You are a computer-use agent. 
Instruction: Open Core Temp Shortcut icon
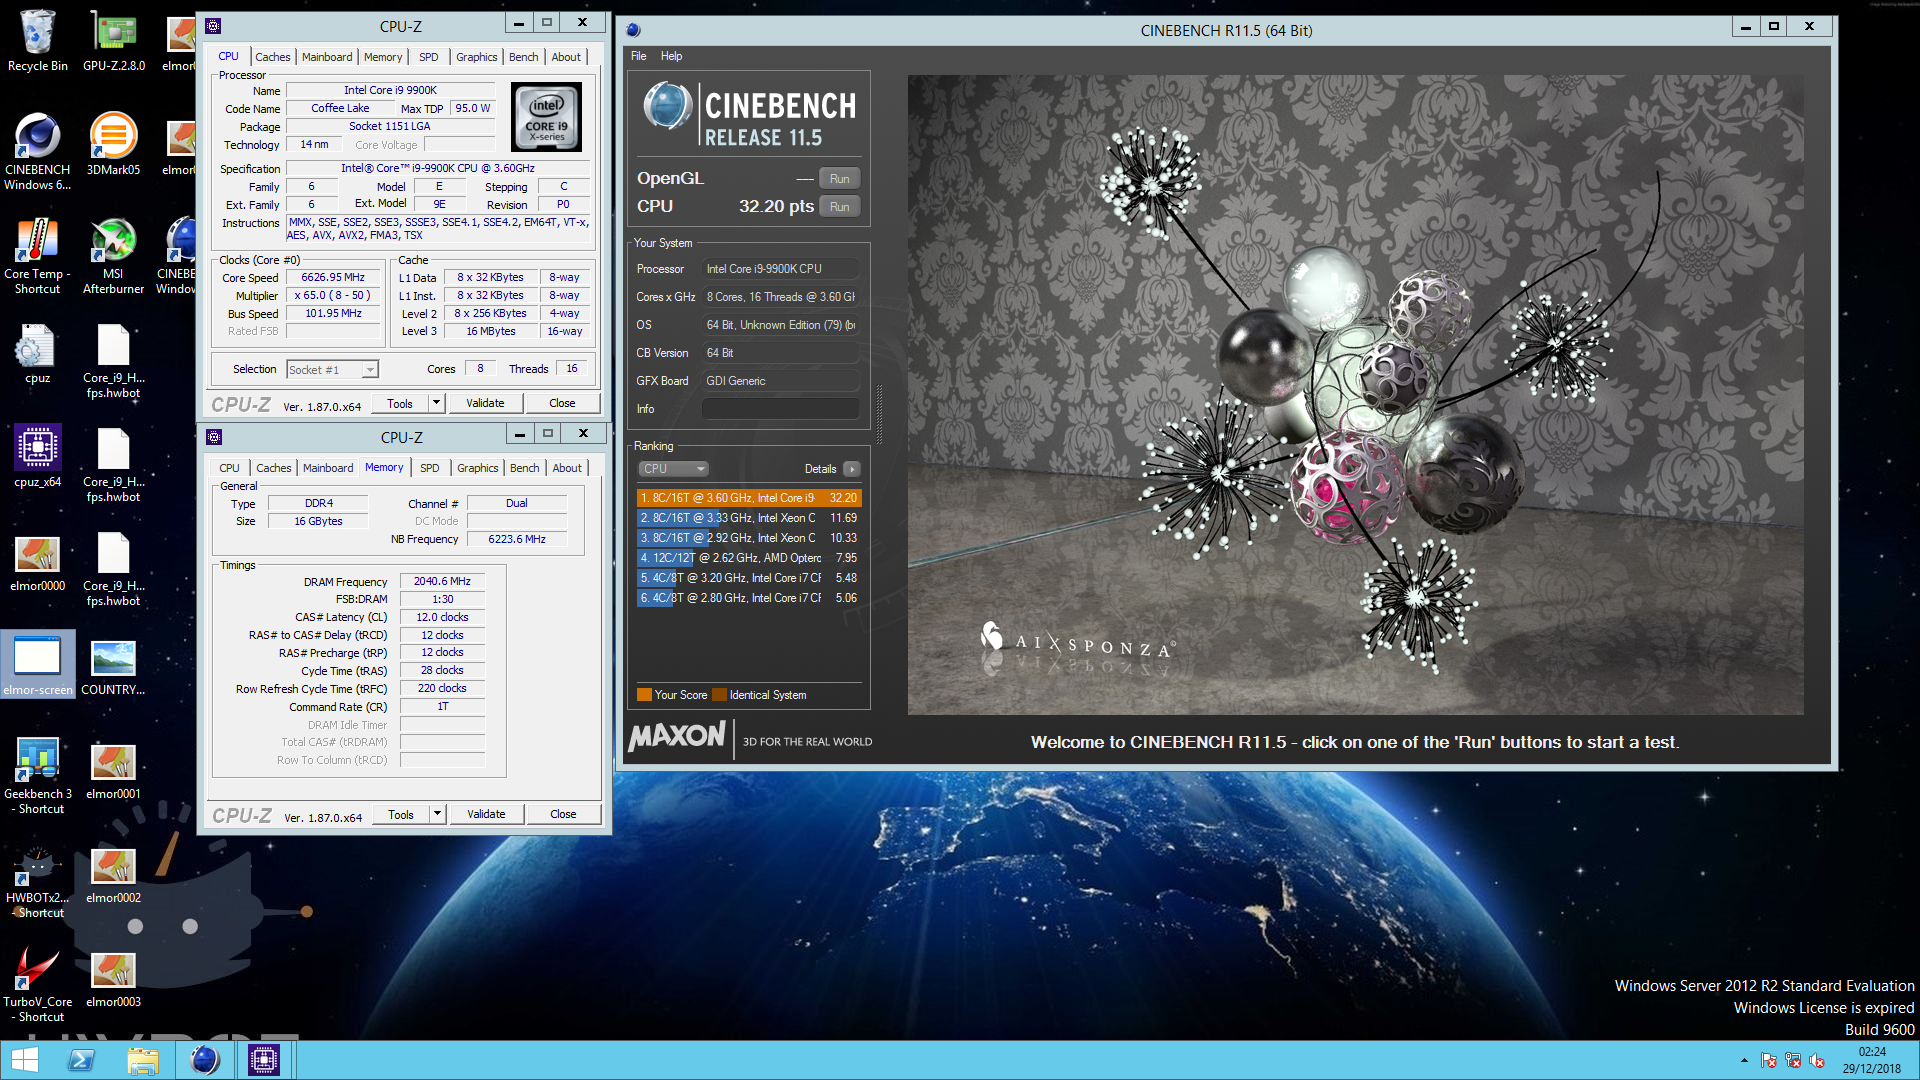37,256
